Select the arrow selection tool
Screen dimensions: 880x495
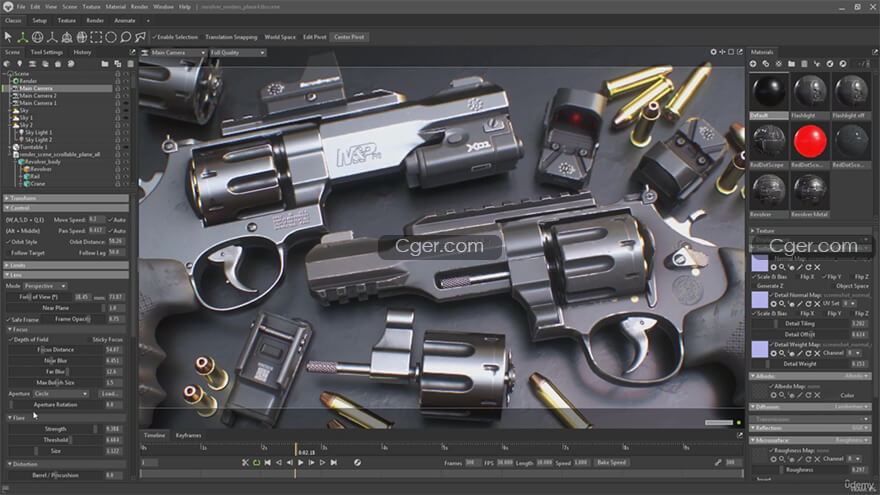pos(8,37)
